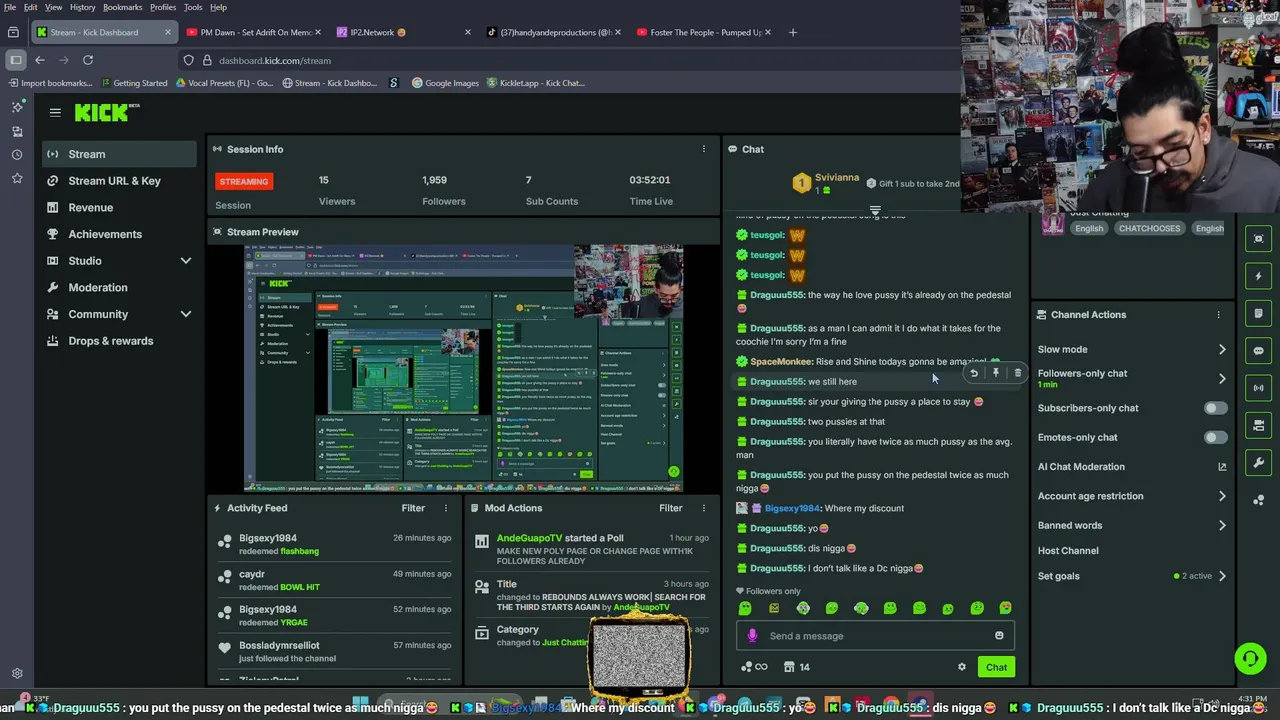Click Bigsexy1984 username in 'Where my discount' message
Viewport: 1280px width, 720px height.
[792, 508]
